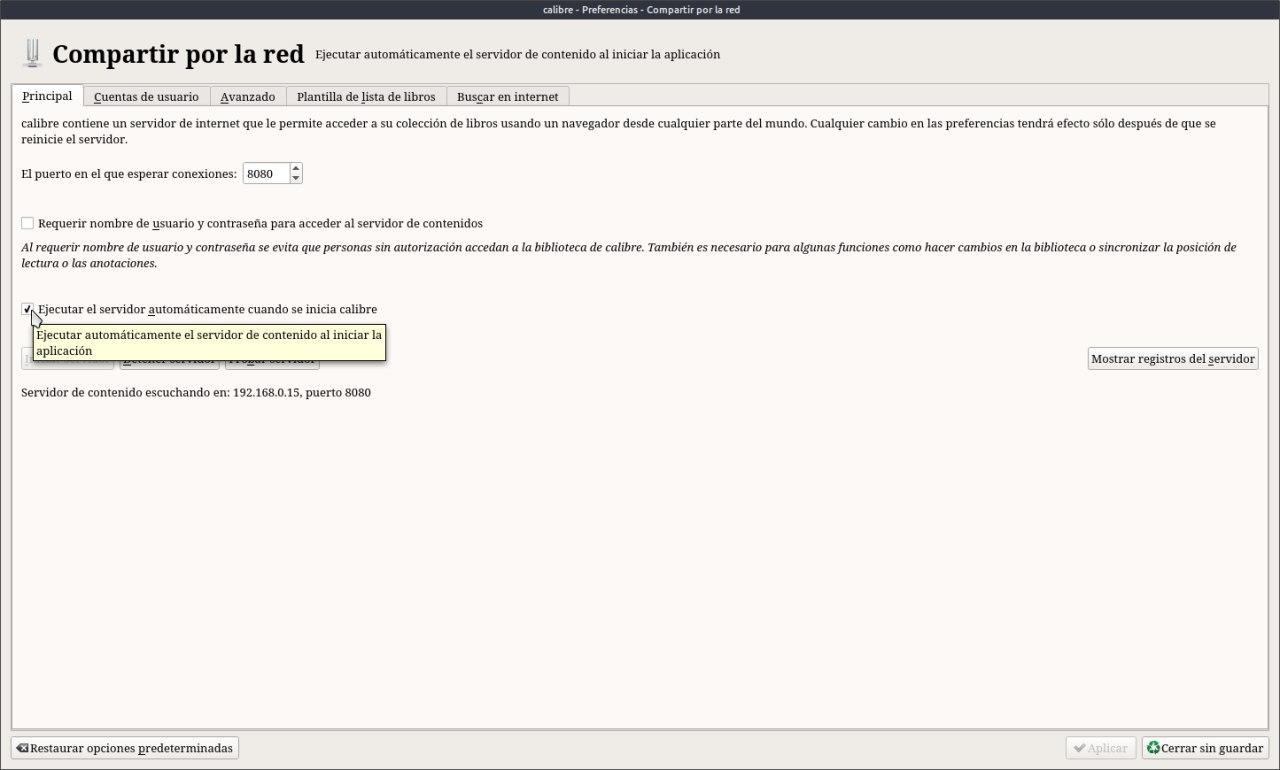
Task: Click the italic note about requiring username
Action: click(629, 255)
